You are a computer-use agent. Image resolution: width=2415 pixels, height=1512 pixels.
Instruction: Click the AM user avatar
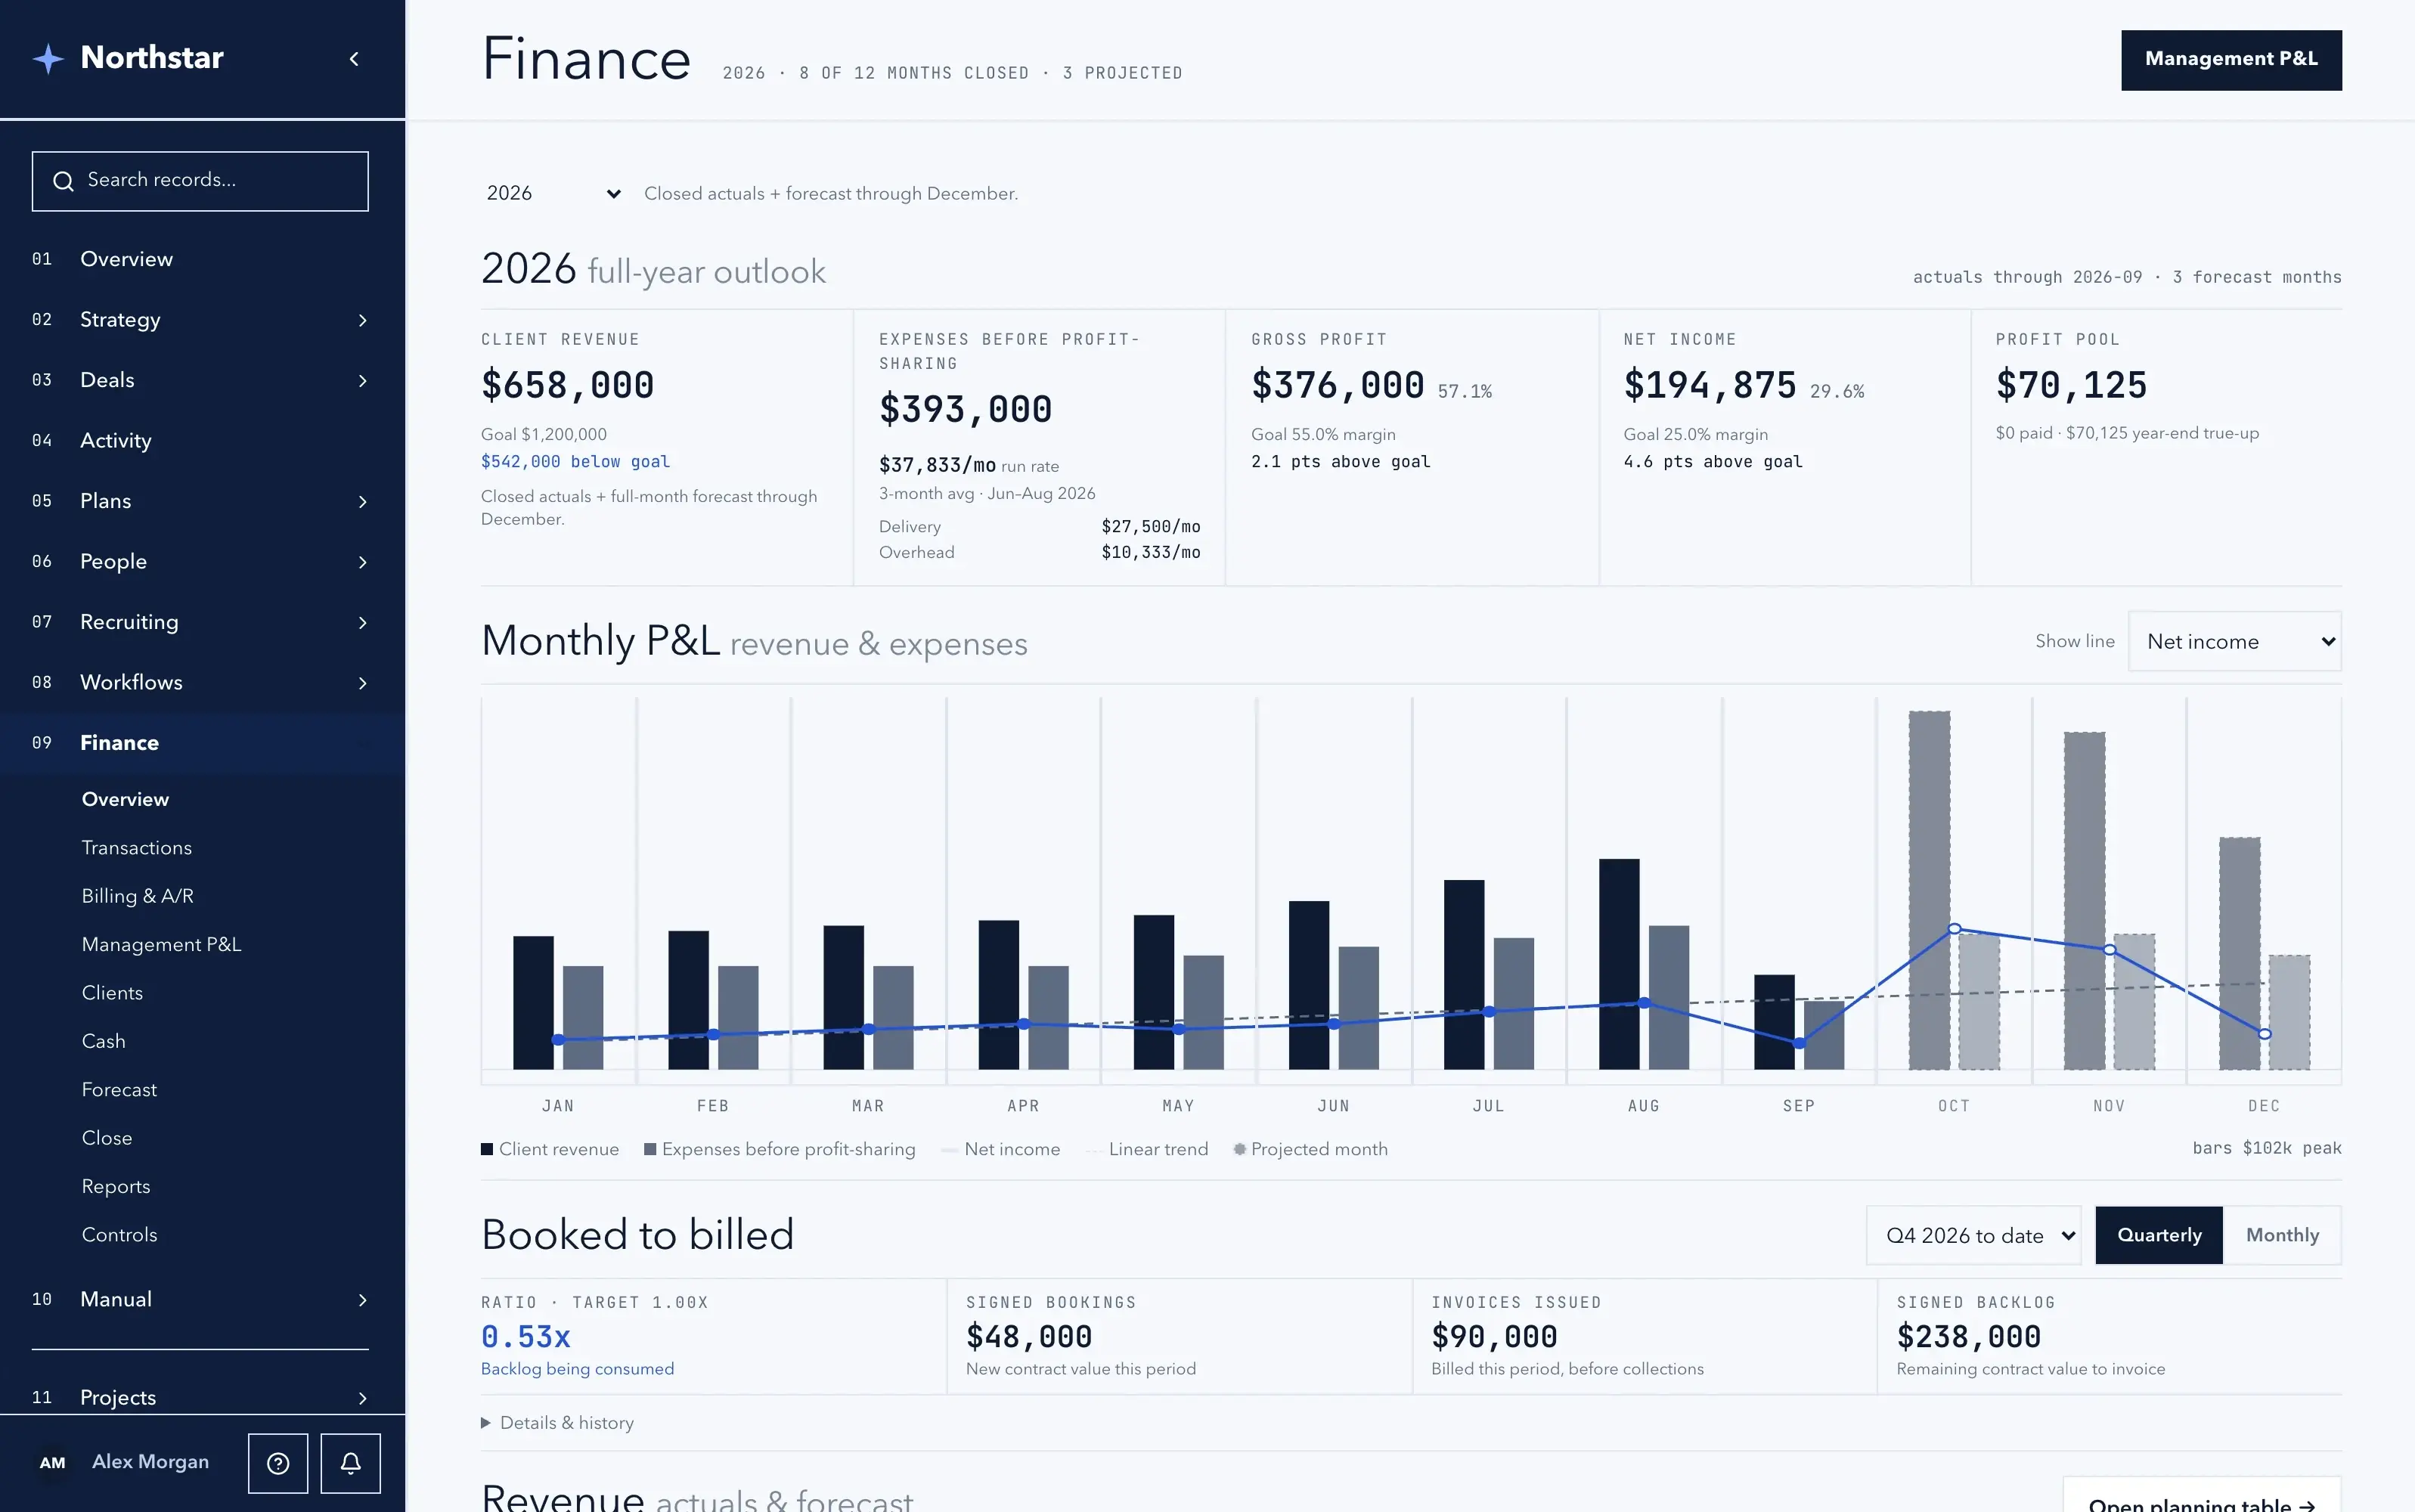click(x=52, y=1463)
